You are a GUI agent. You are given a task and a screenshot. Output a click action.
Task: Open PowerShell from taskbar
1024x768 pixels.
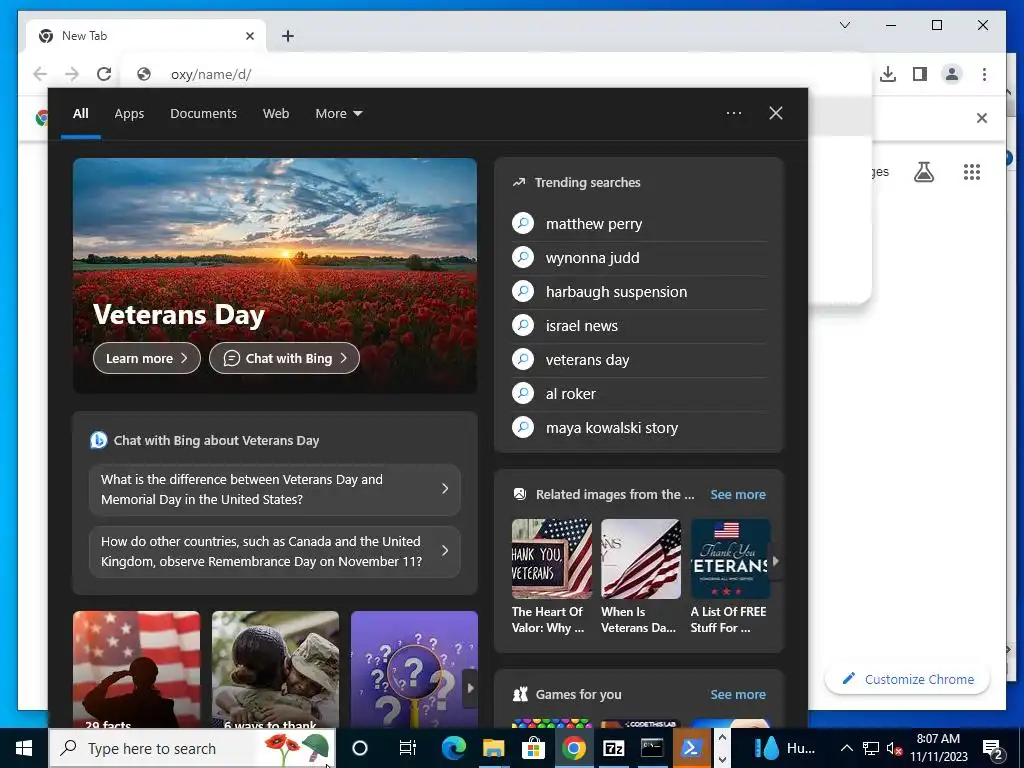coord(692,748)
